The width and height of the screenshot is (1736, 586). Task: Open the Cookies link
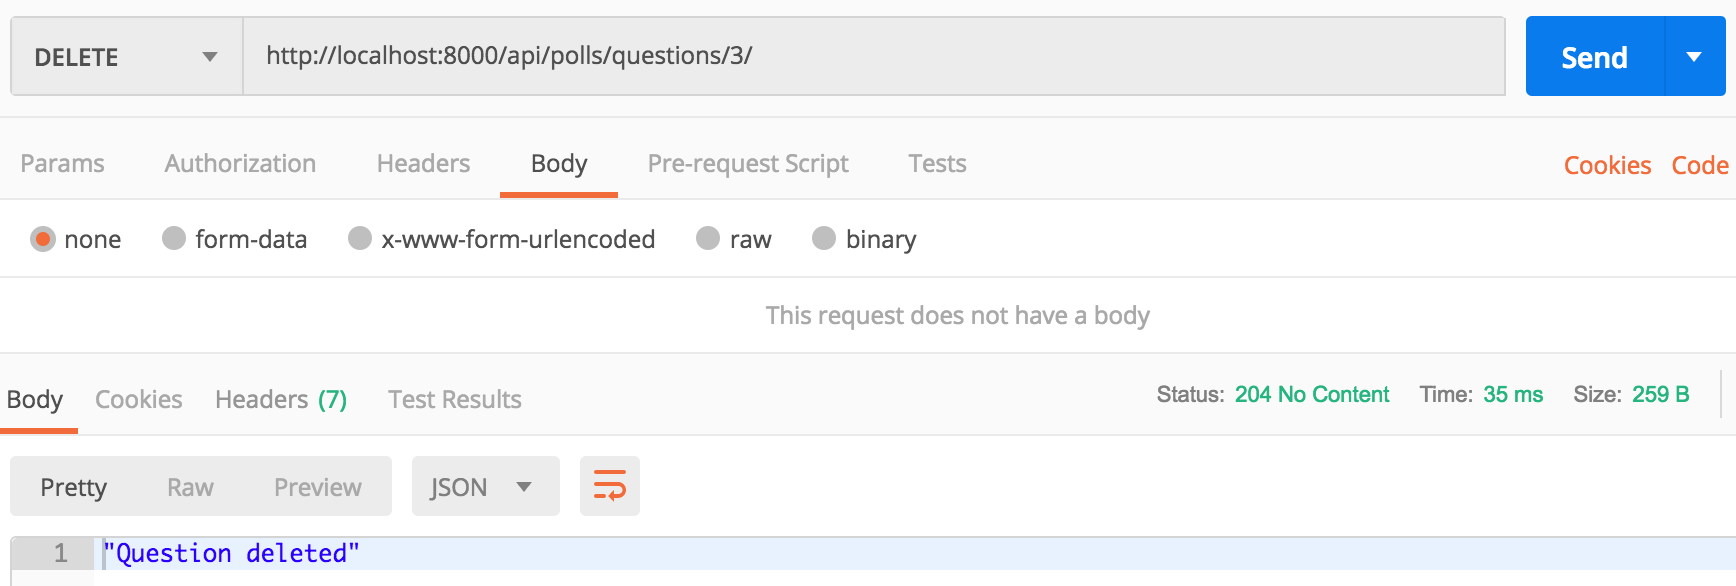1607,165
